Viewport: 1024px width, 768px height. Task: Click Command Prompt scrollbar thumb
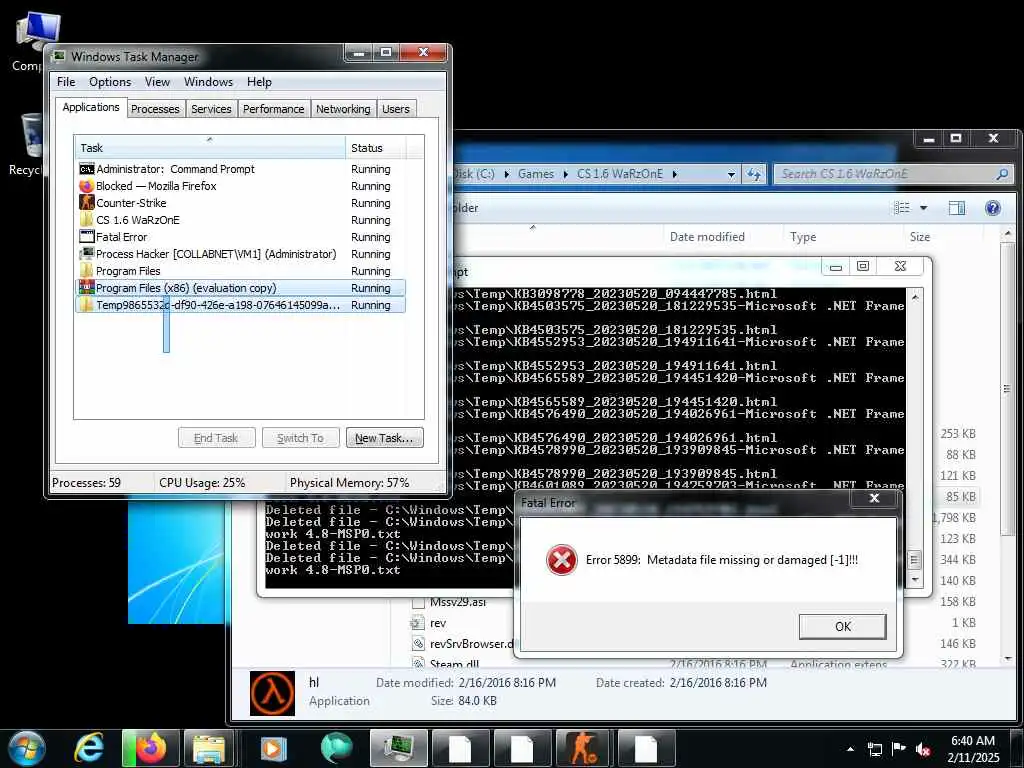point(915,560)
